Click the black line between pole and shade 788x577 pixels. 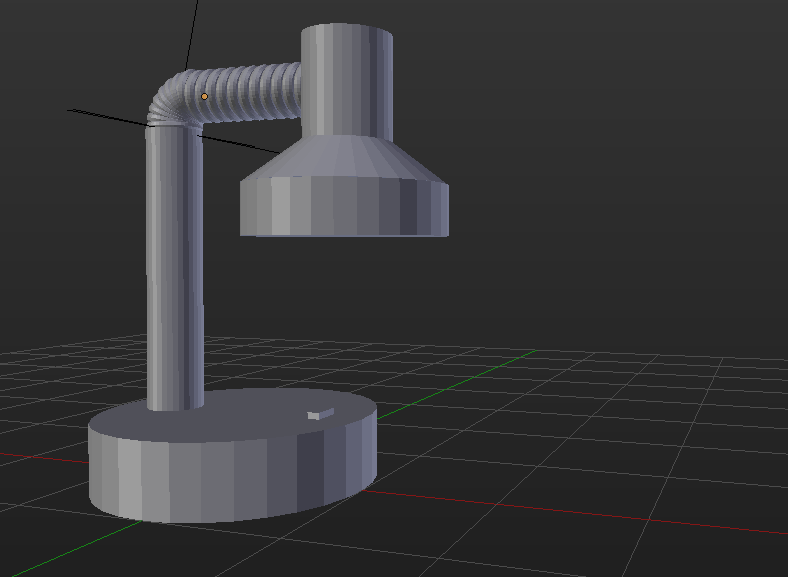point(239,144)
